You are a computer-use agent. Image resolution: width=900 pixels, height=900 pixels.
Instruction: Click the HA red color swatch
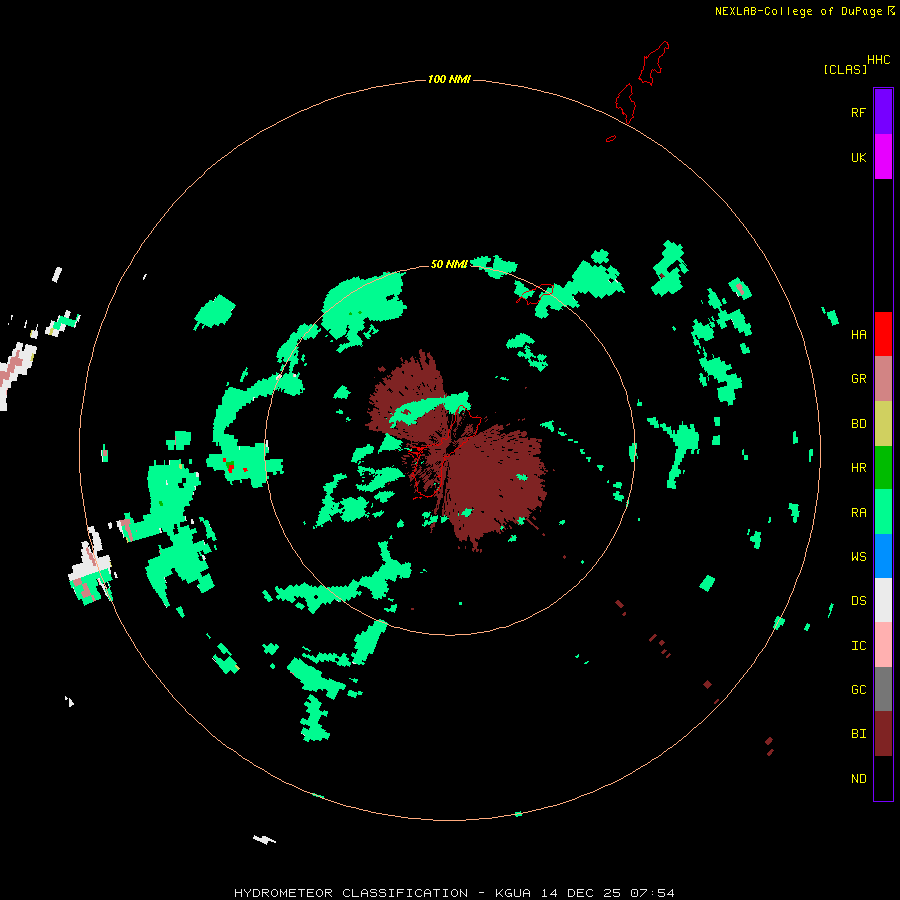(x=883, y=334)
